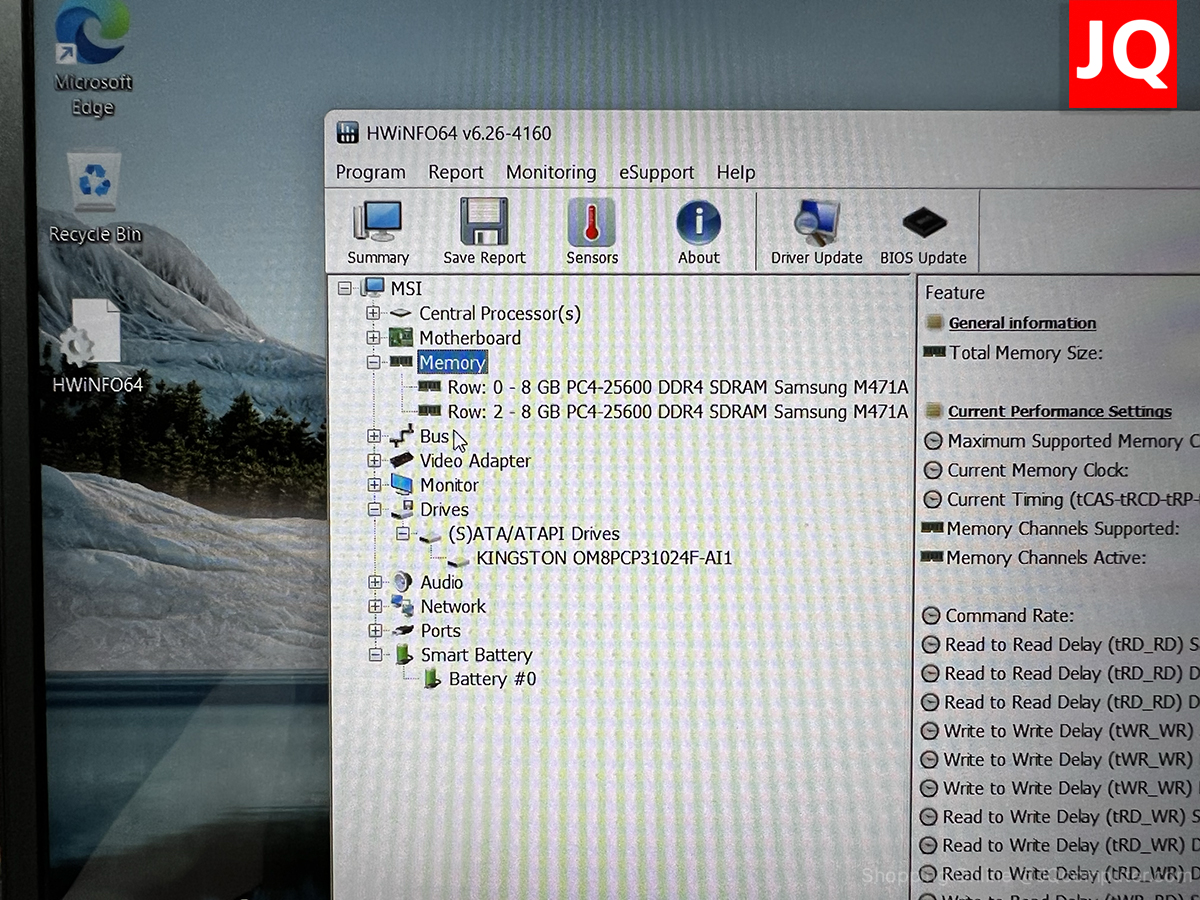Click the Ports connector icon

[403, 631]
